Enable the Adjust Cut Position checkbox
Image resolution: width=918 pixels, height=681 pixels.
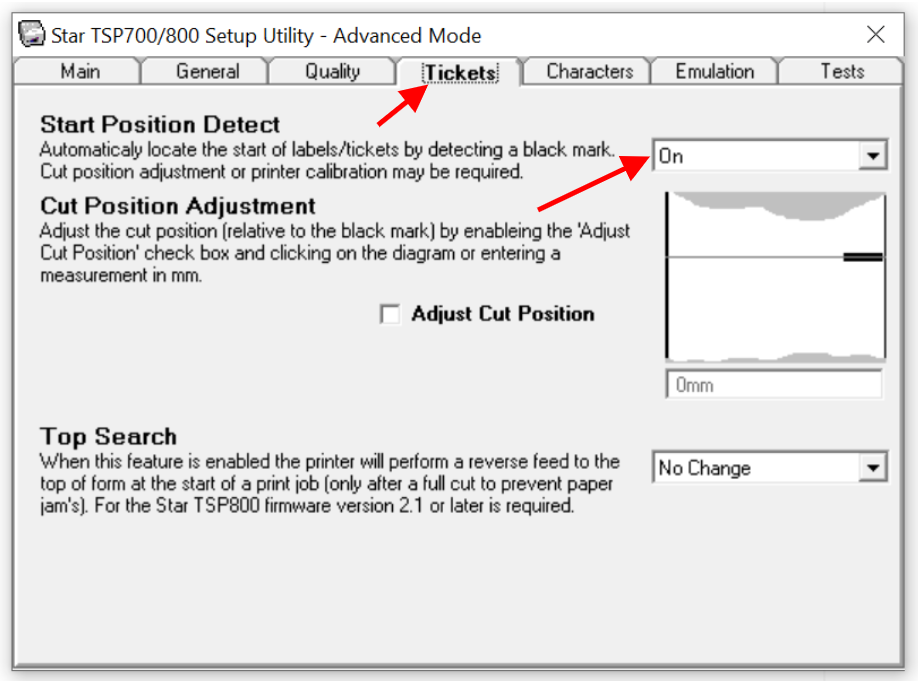(390, 315)
